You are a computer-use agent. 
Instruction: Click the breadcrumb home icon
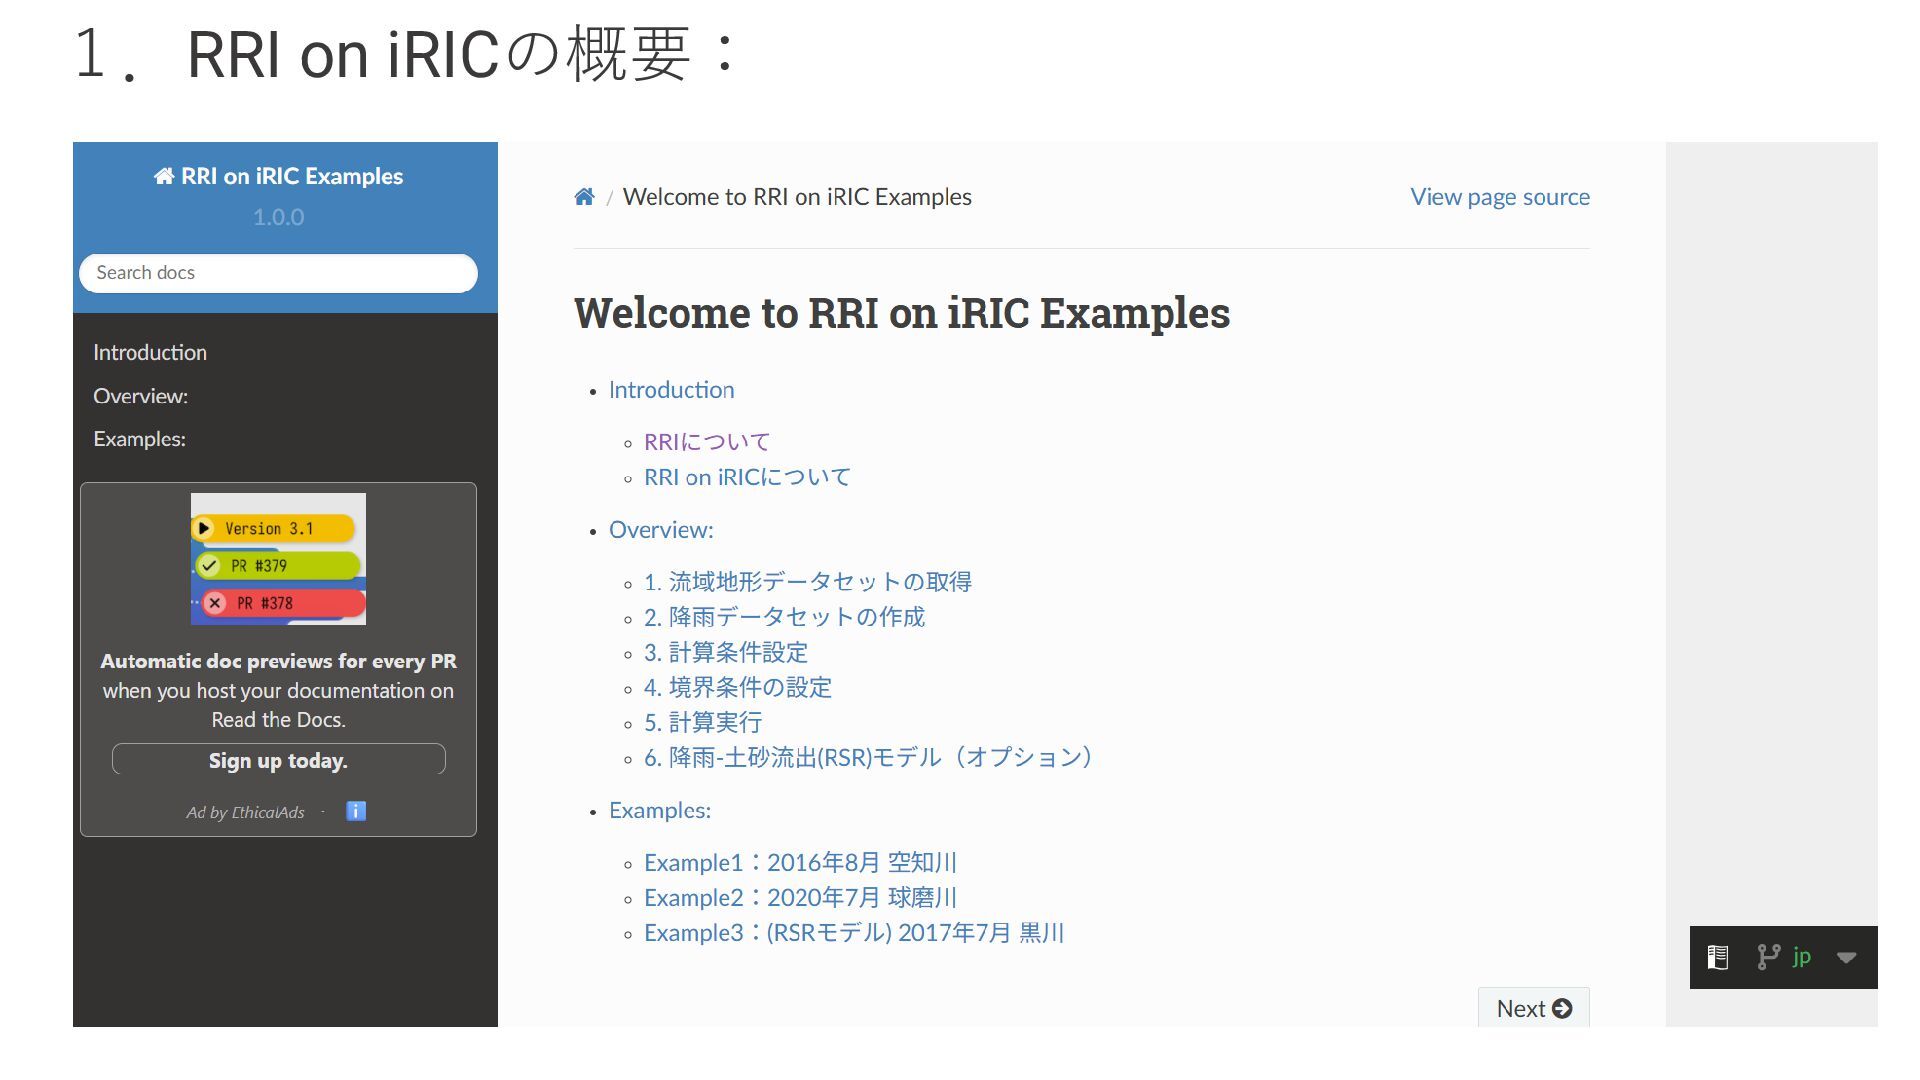pyautogui.click(x=584, y=197)
